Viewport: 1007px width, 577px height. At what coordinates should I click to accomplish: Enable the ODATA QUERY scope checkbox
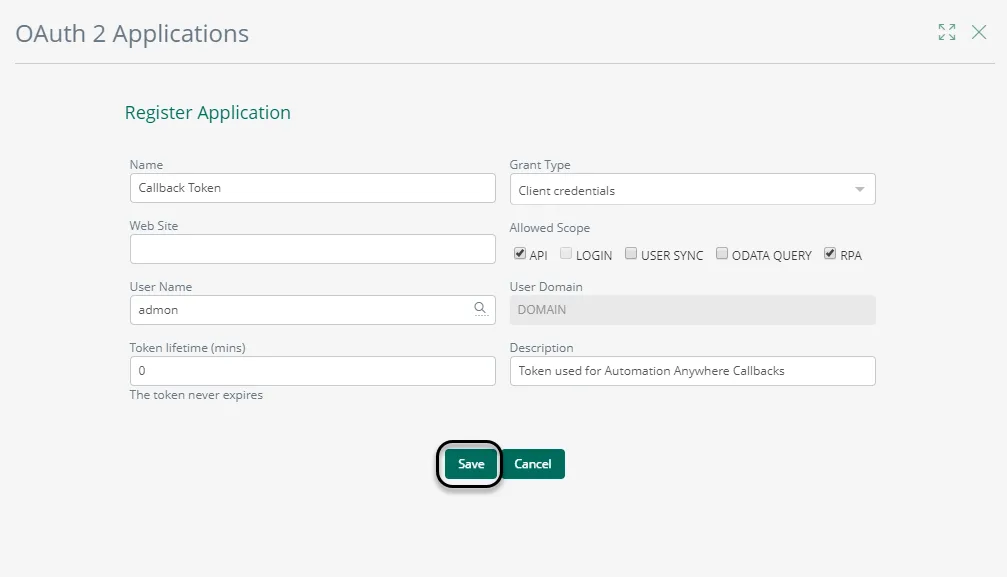click(x=722, y=254)
